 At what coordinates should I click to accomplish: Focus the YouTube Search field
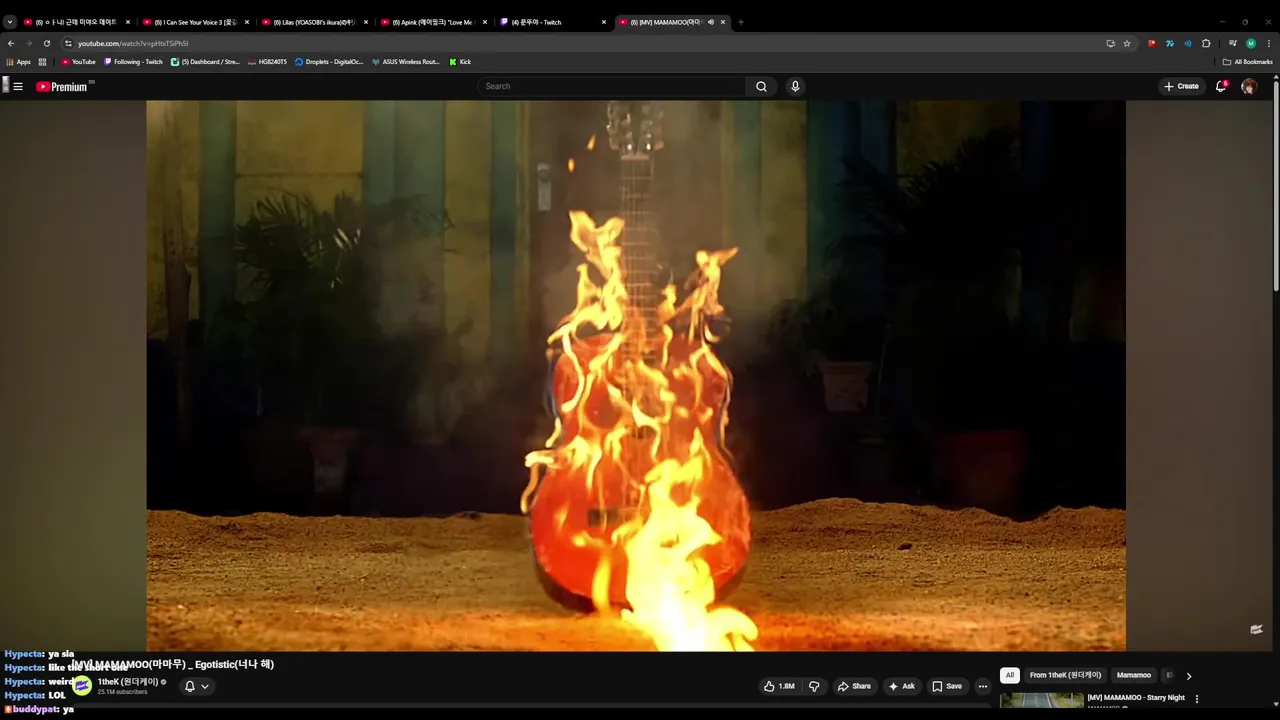(612, 86)
